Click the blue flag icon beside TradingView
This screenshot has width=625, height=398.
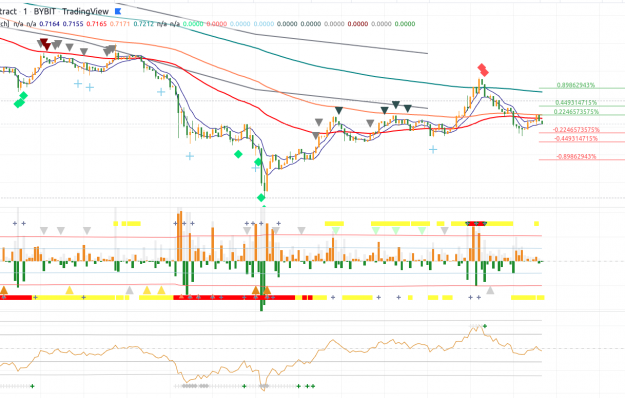click(x=118, y=12)
